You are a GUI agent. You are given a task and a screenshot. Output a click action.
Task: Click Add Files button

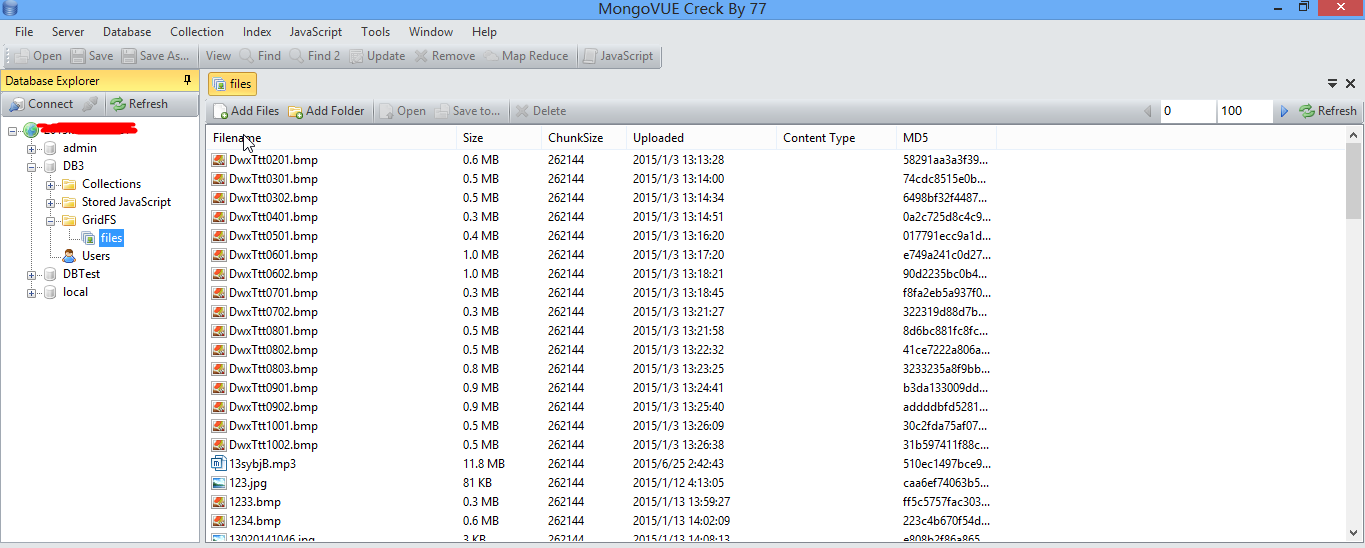click(246, 111)
